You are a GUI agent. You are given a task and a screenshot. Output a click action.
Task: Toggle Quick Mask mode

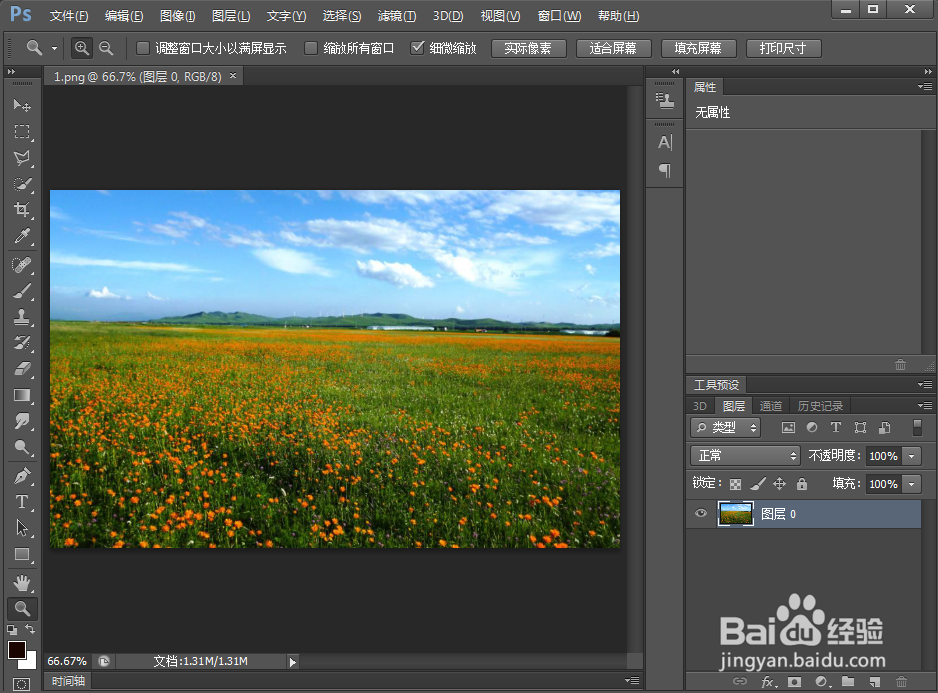21,684
